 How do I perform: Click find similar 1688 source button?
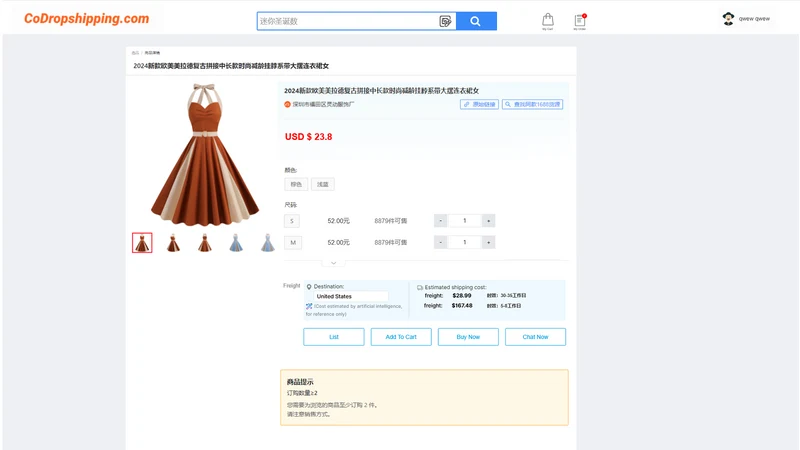tap(532, 104)
